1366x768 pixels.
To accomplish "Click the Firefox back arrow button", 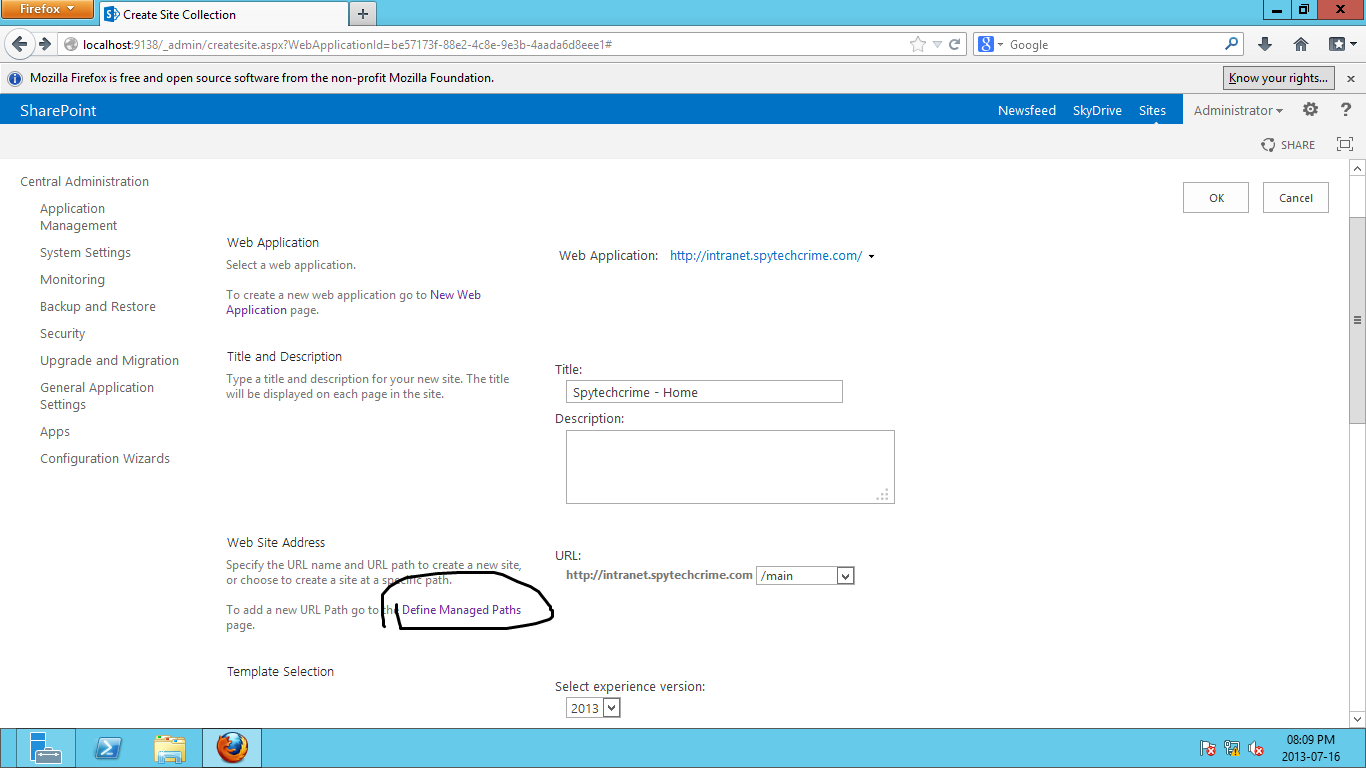I will [19, 44].
